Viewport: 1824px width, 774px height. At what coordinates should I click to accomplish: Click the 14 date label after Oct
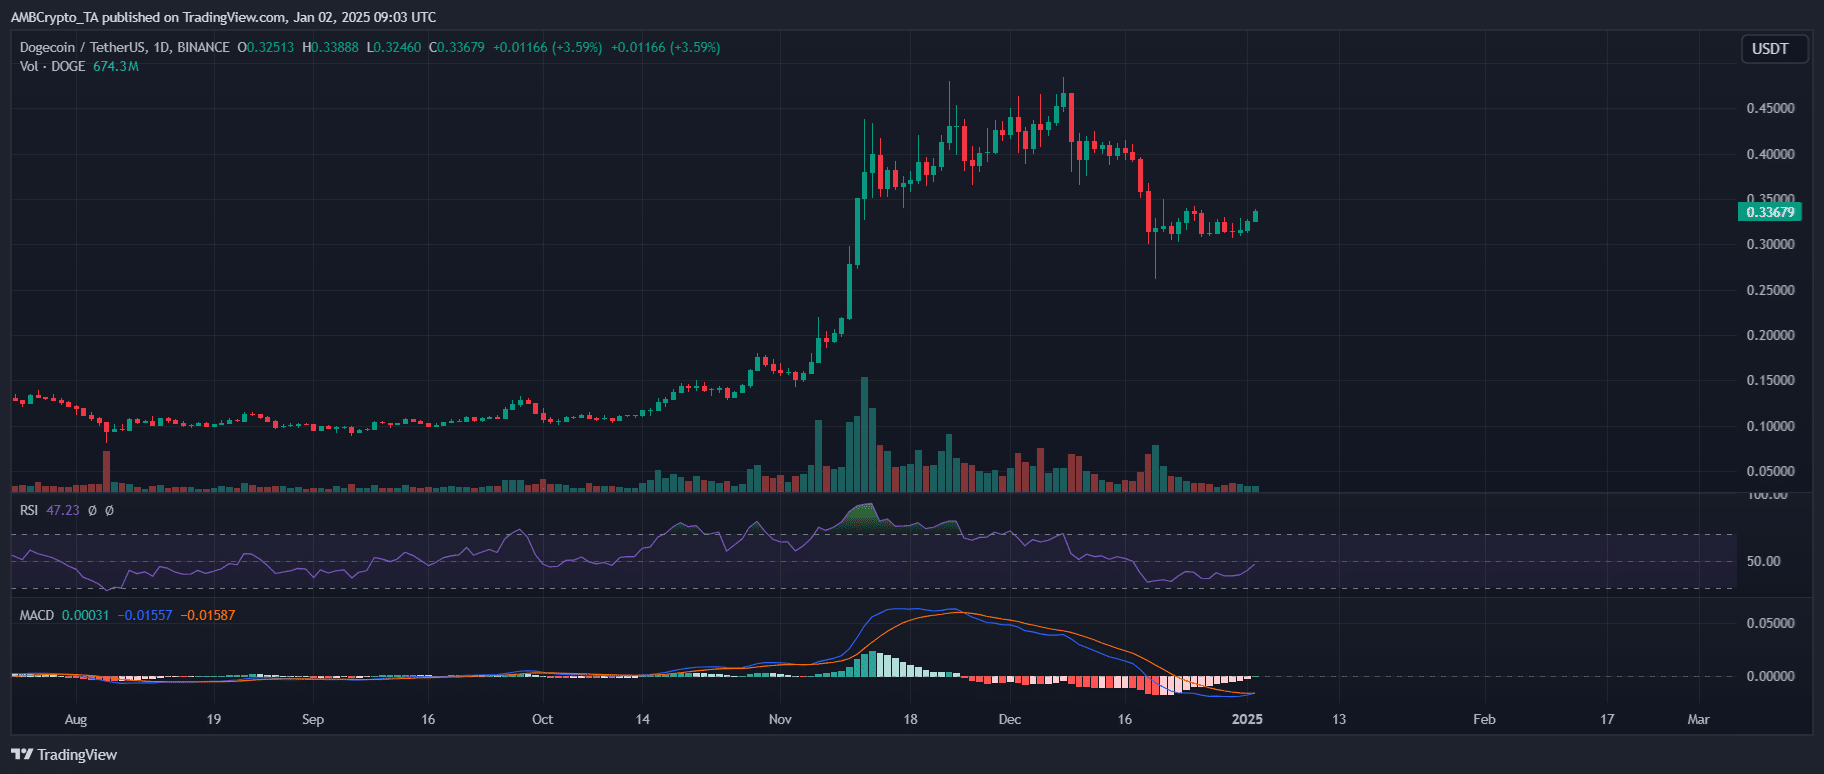click(642, 719)
